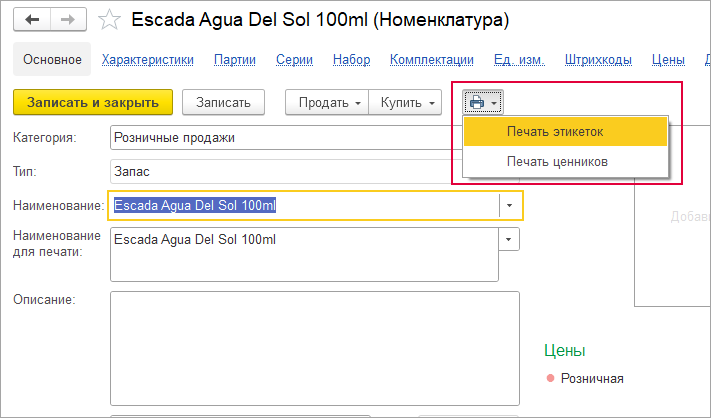Image resolution: width=711 pixels, height=418 pixels.
Task: Expand the Купить dropdown button
Action: click(x=405, y=102)
